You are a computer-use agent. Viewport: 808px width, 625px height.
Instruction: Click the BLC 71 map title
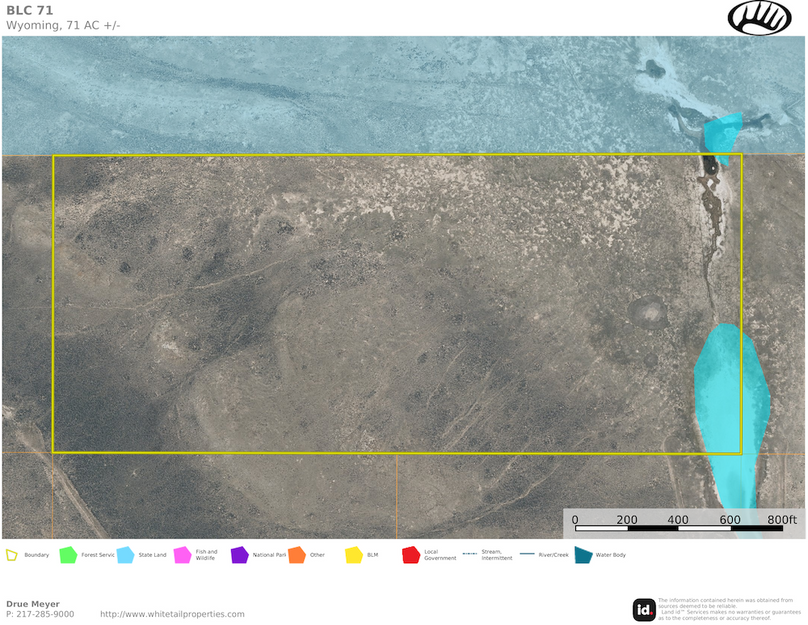(30, 10)
